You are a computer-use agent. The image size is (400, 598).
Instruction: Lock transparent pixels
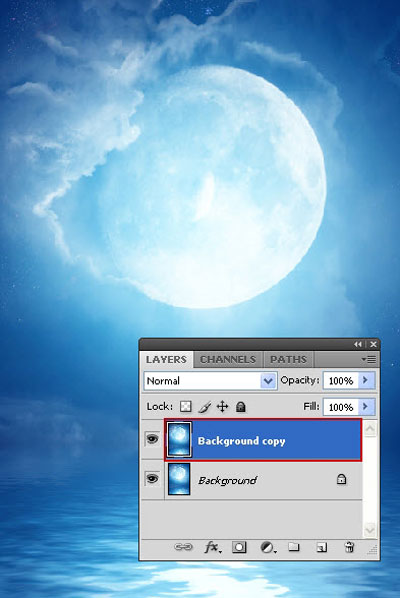tap(186, 407)
